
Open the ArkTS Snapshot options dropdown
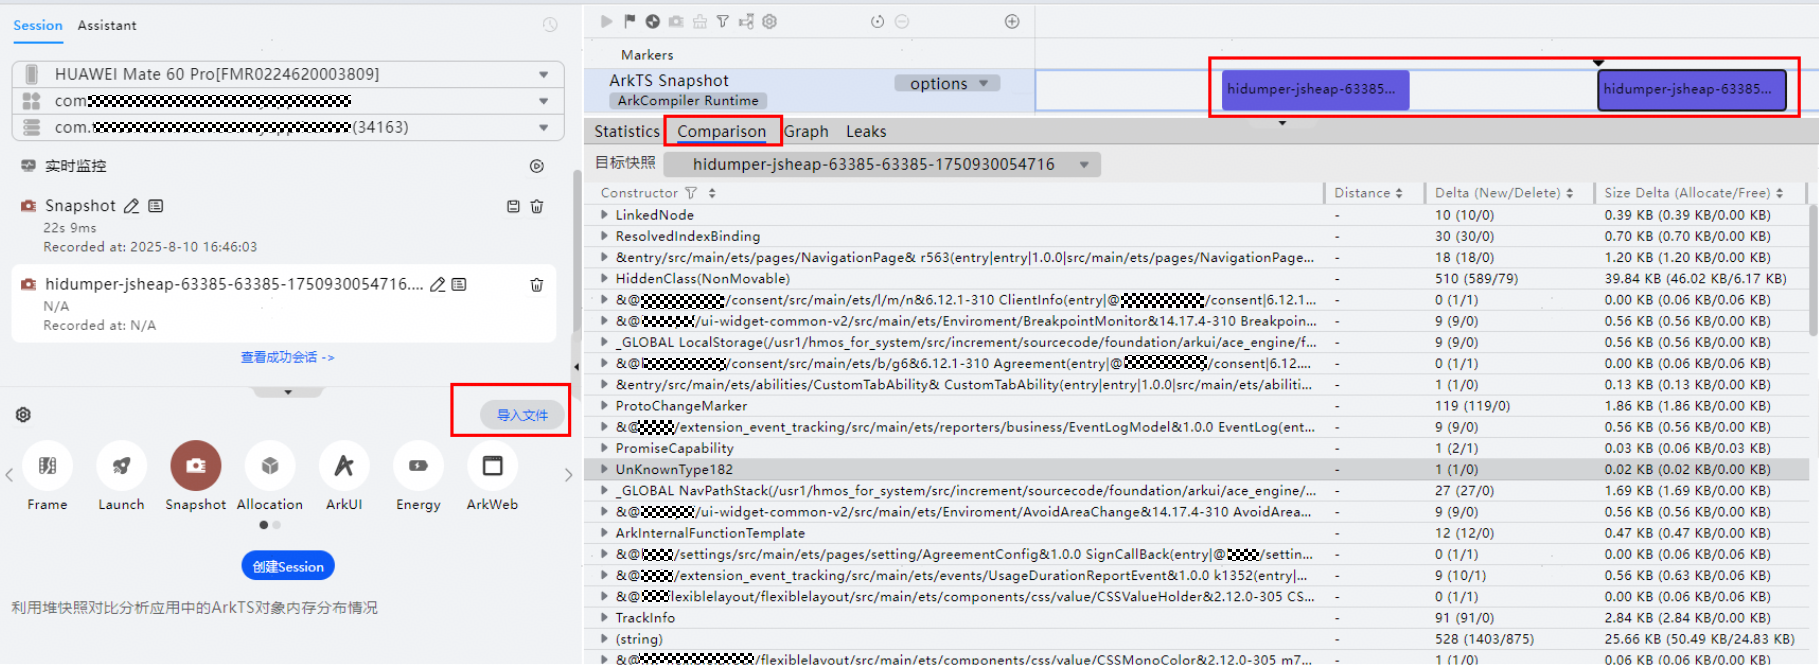[x=947, y=84]
